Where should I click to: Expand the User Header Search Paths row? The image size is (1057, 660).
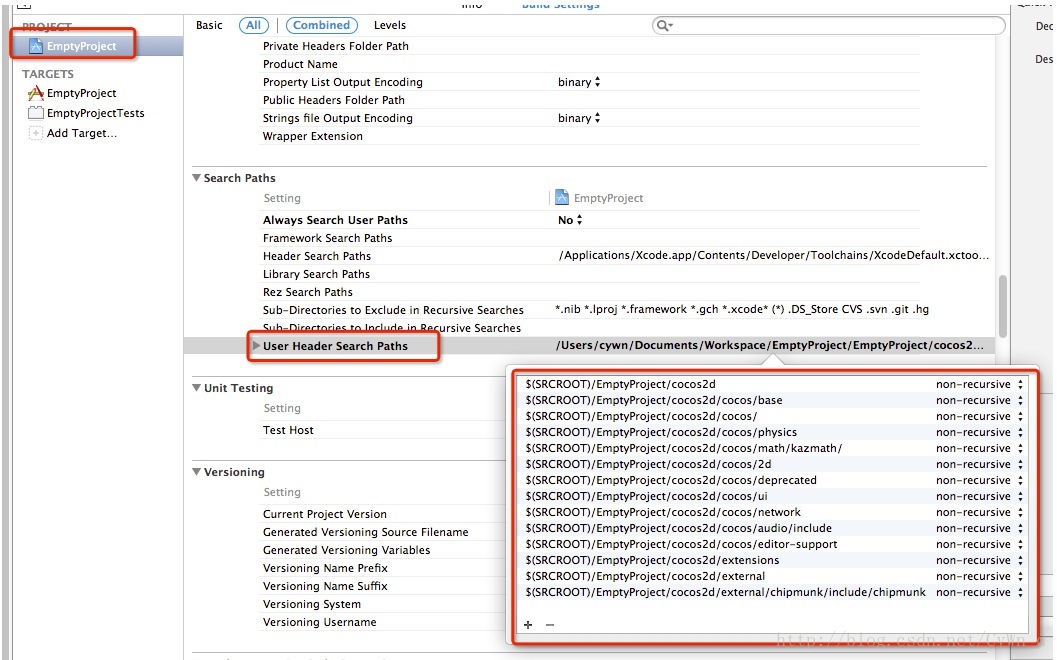coord(256,345)
